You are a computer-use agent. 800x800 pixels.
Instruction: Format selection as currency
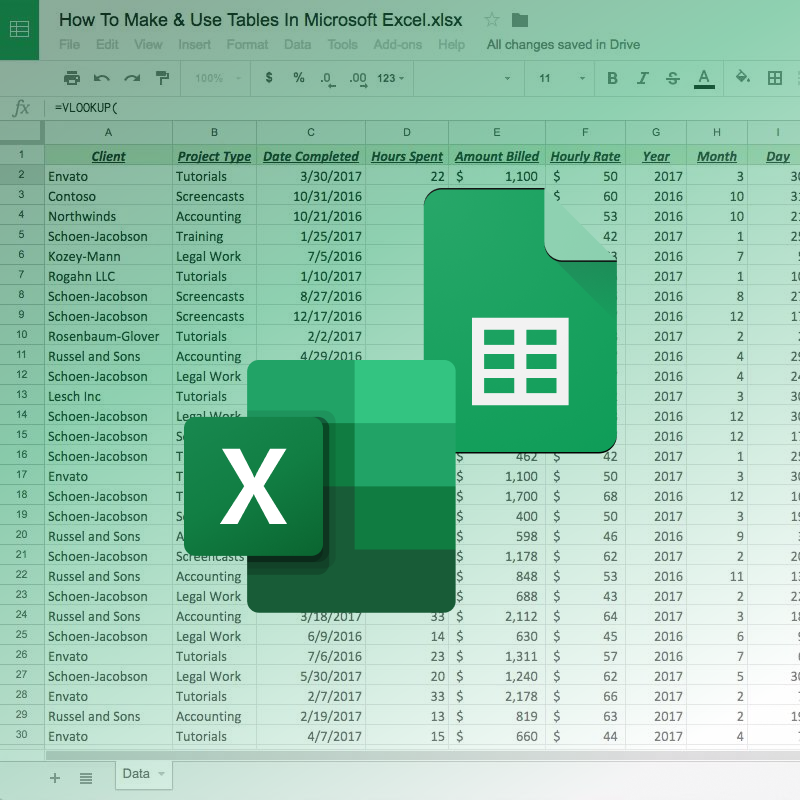[x=269, y=78]
